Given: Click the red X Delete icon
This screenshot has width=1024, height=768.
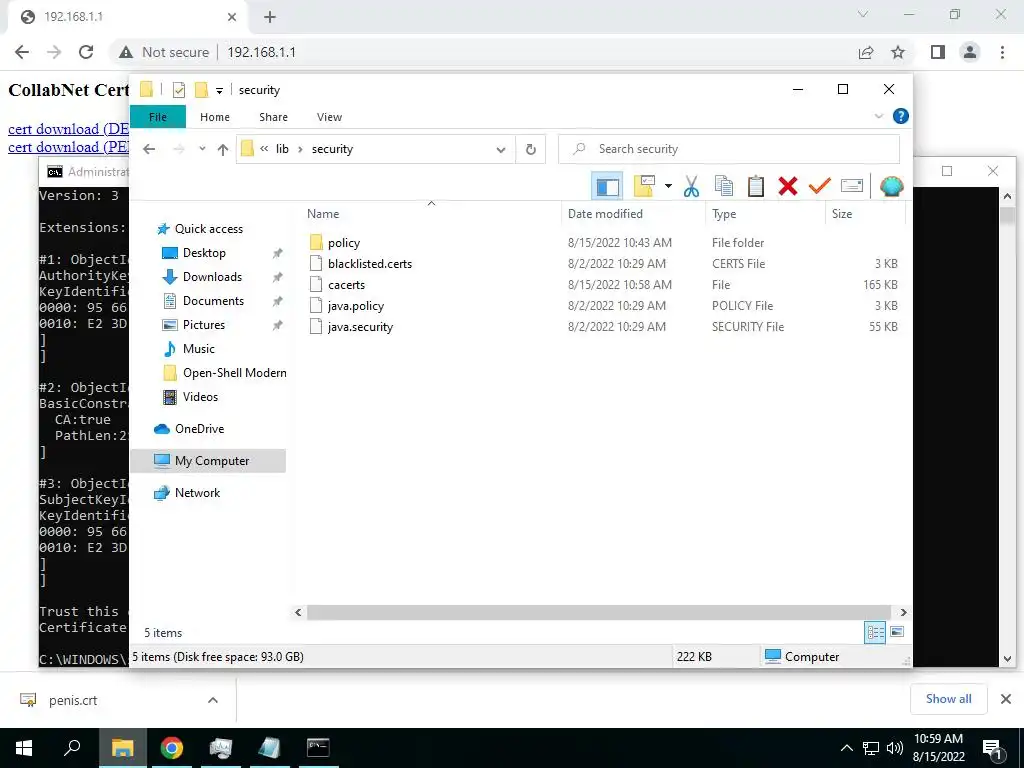Looking at the screenshot, I should [788, 186].
